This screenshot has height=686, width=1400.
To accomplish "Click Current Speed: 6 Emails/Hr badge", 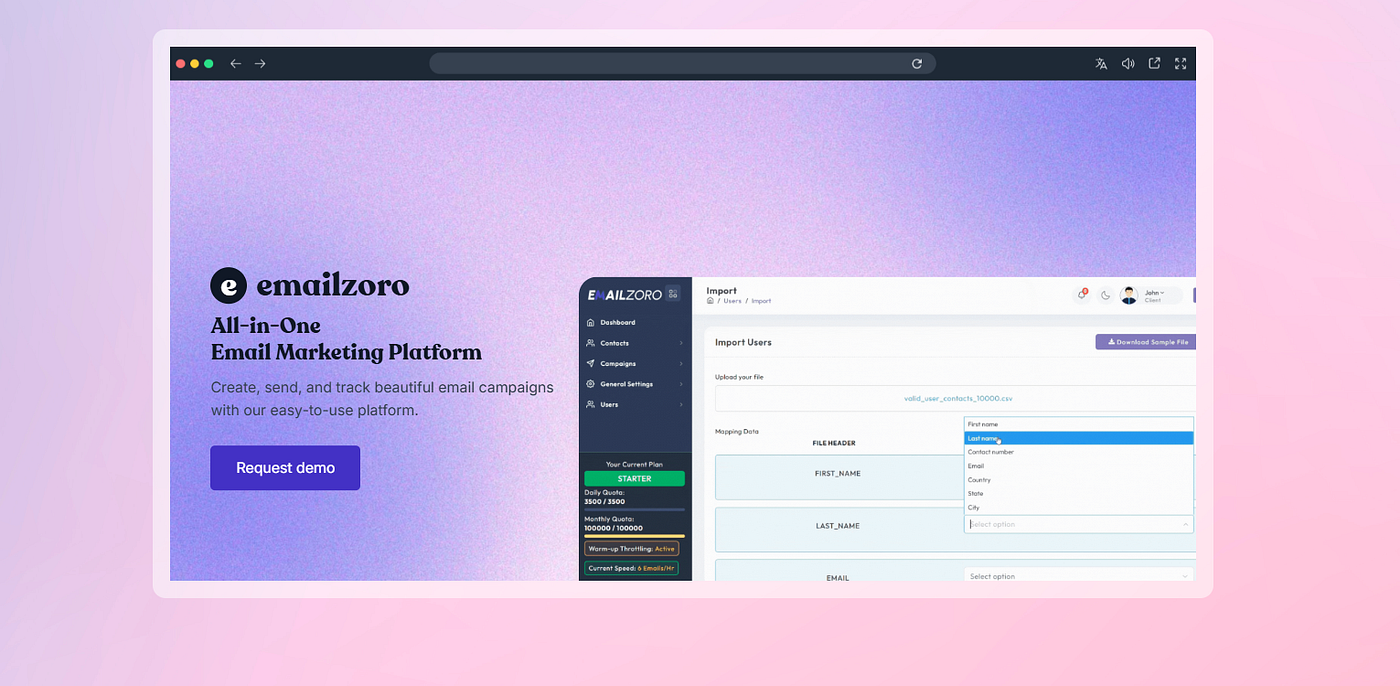I will [632, 568].
